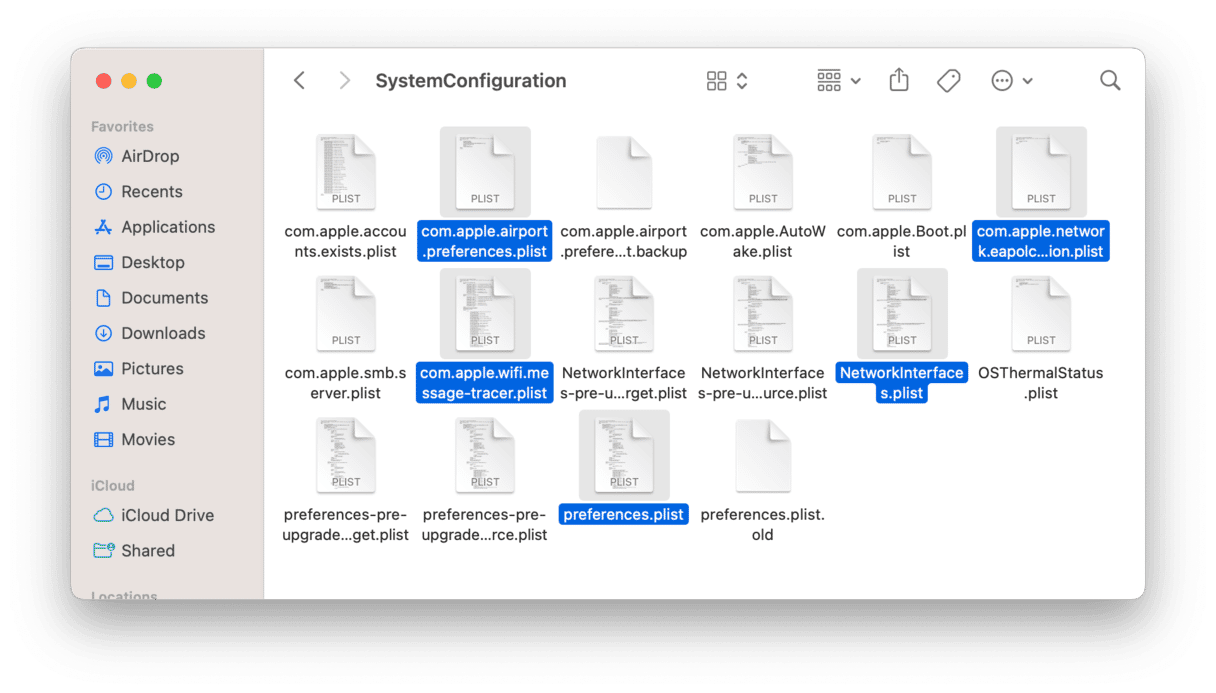The image size is (1216, 693).
Task: Select Recents in the sidebar
Action: [x=138, y=191]
